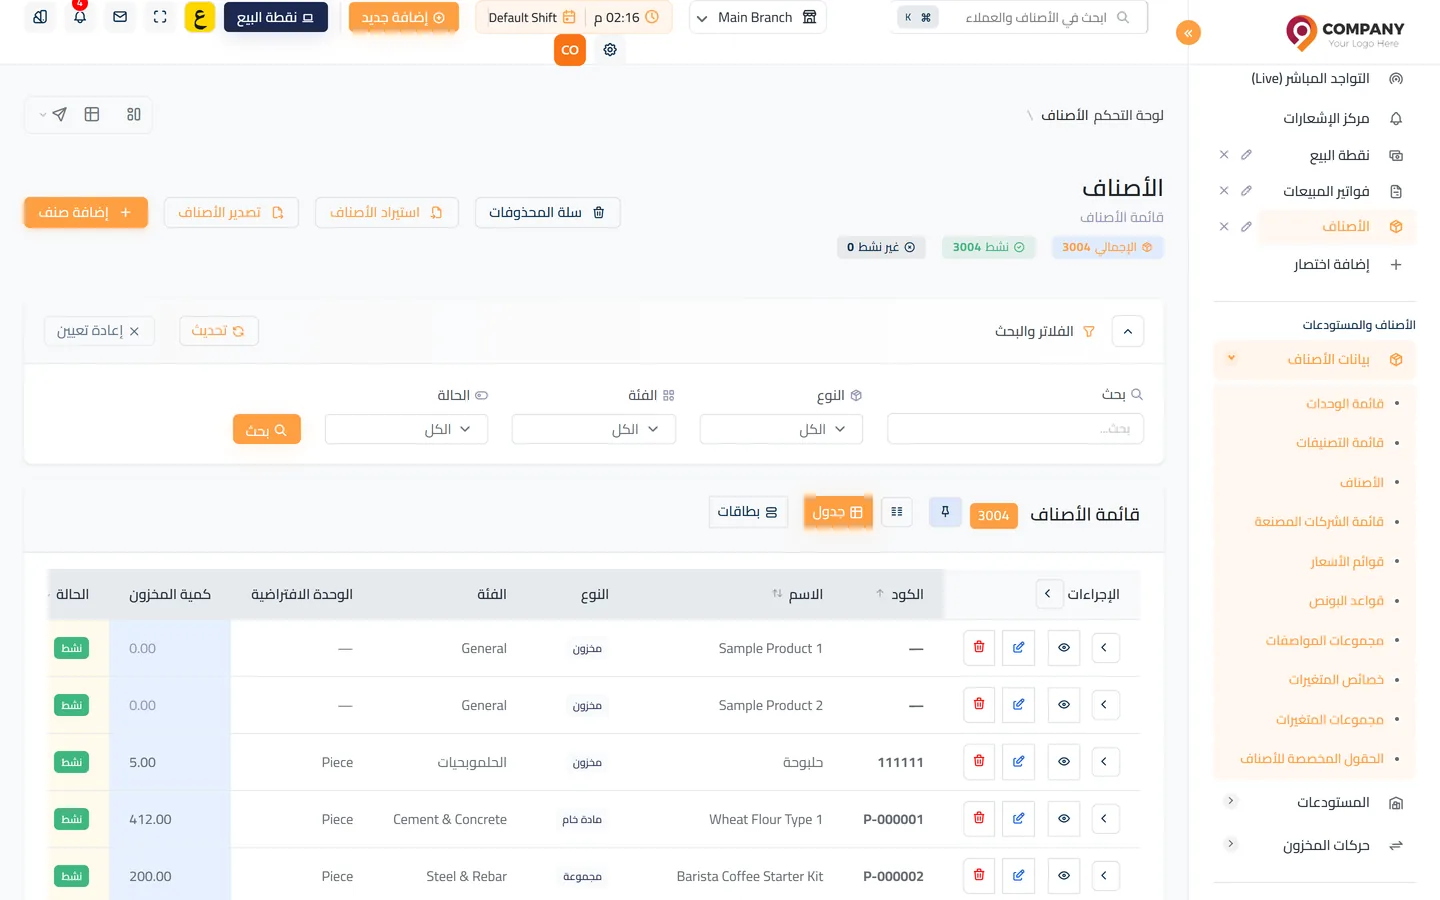Remove نقطة البيع shortcut from sidebar
The image size is (1440, 900).
pyautogui.click(x=1224, y=155)
